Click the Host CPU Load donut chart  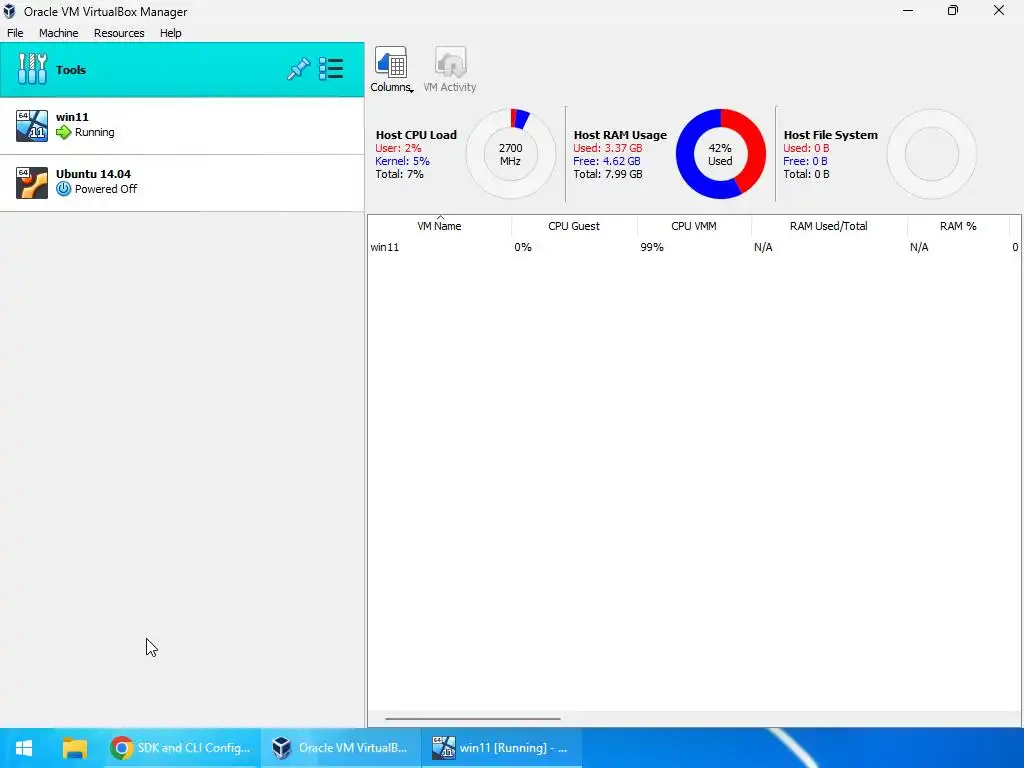pos(511,154)
